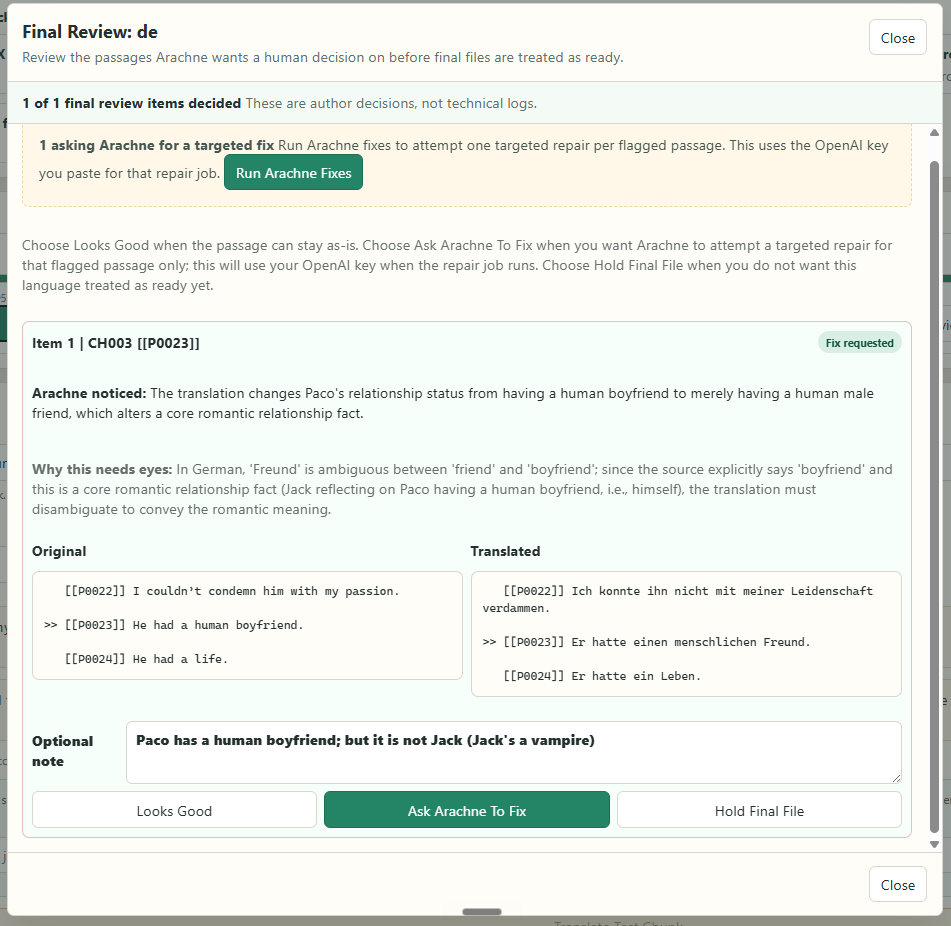The width and height of the screenshot is (951, 926).
Task: Select Ask Arachne To Fix option
Action: click(x=466, y=810)
